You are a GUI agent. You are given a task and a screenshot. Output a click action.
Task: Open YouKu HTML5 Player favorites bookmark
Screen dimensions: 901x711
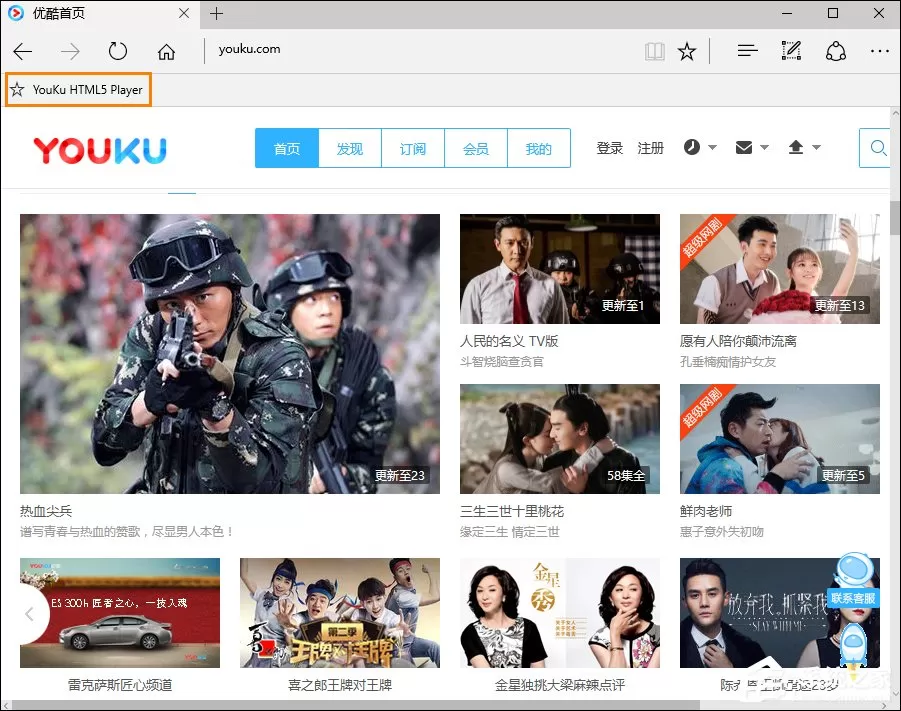click(x=78, y=90)
